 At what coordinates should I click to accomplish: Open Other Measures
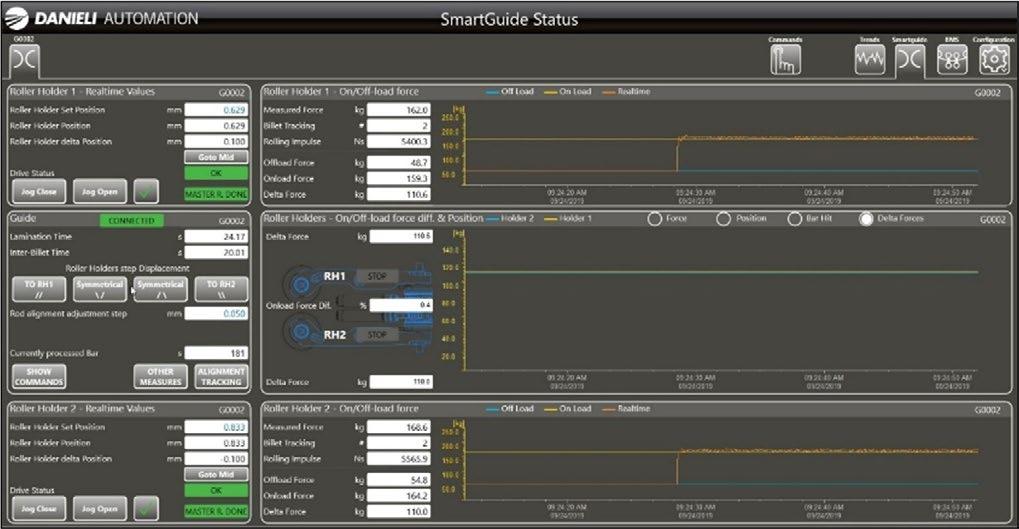(x=161, y=376)
